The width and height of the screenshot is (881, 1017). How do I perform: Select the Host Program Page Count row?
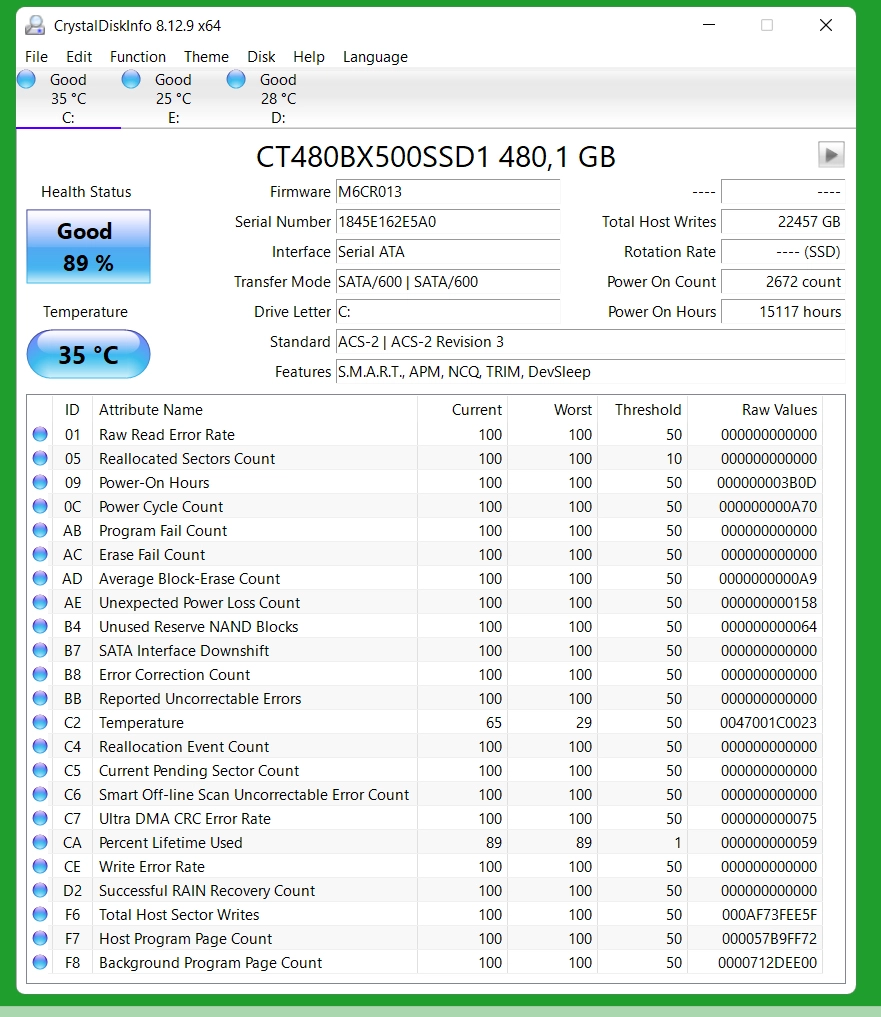tap(425, 939)
